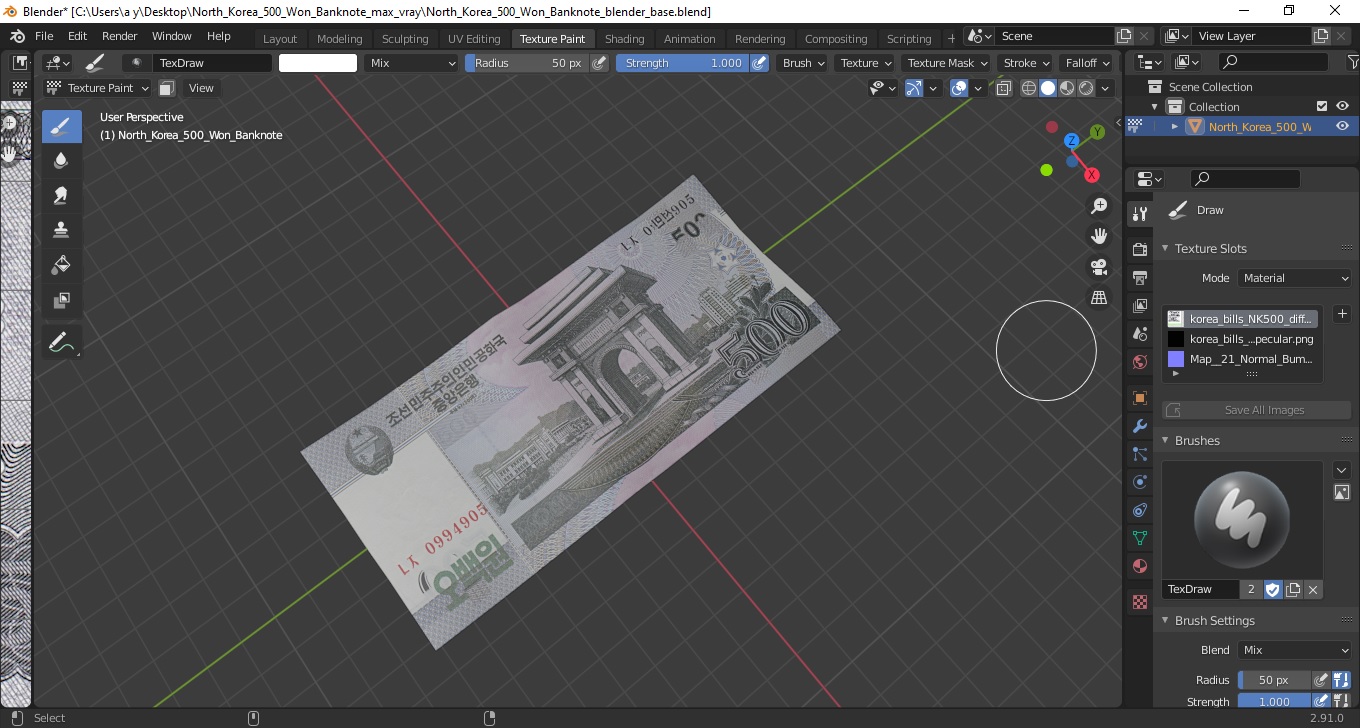Screen dimensions: 1360x728
Task: Click the zoom view magnifier icon
Action: click(x=1099, y=206)
